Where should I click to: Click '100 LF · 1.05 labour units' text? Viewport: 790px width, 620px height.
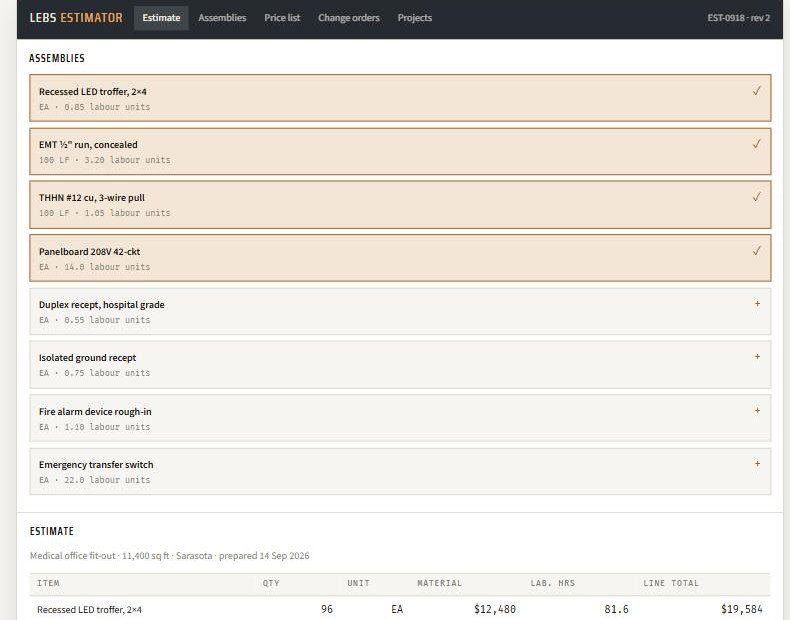pyautogui.click(x=105, y=213)
